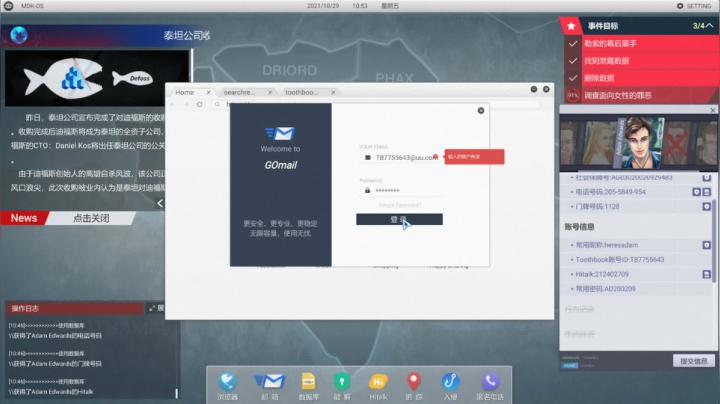The width and height of the screenshot is (720, 404).
Task: Click the 点击关闭 news close button
Action: (91, 218)
